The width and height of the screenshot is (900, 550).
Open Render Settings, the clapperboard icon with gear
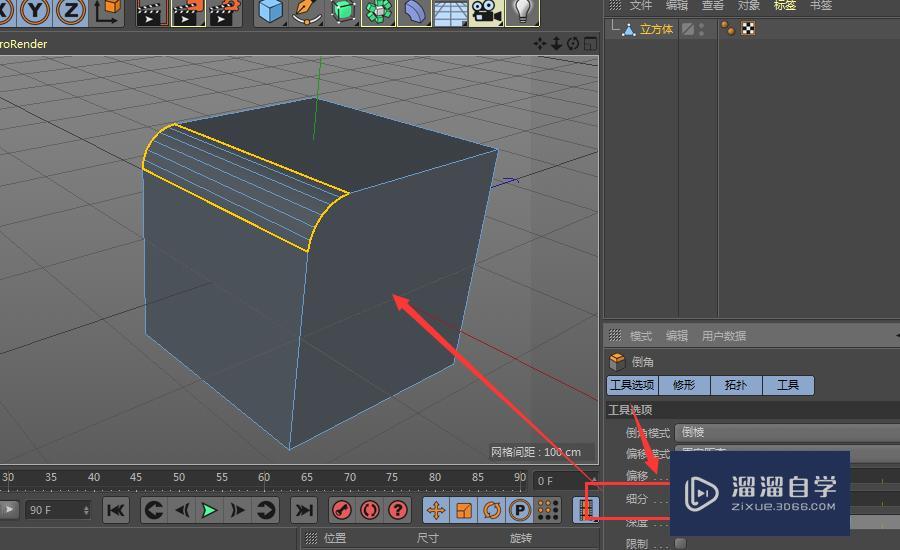pyautogui.click(x=224, y=13)
